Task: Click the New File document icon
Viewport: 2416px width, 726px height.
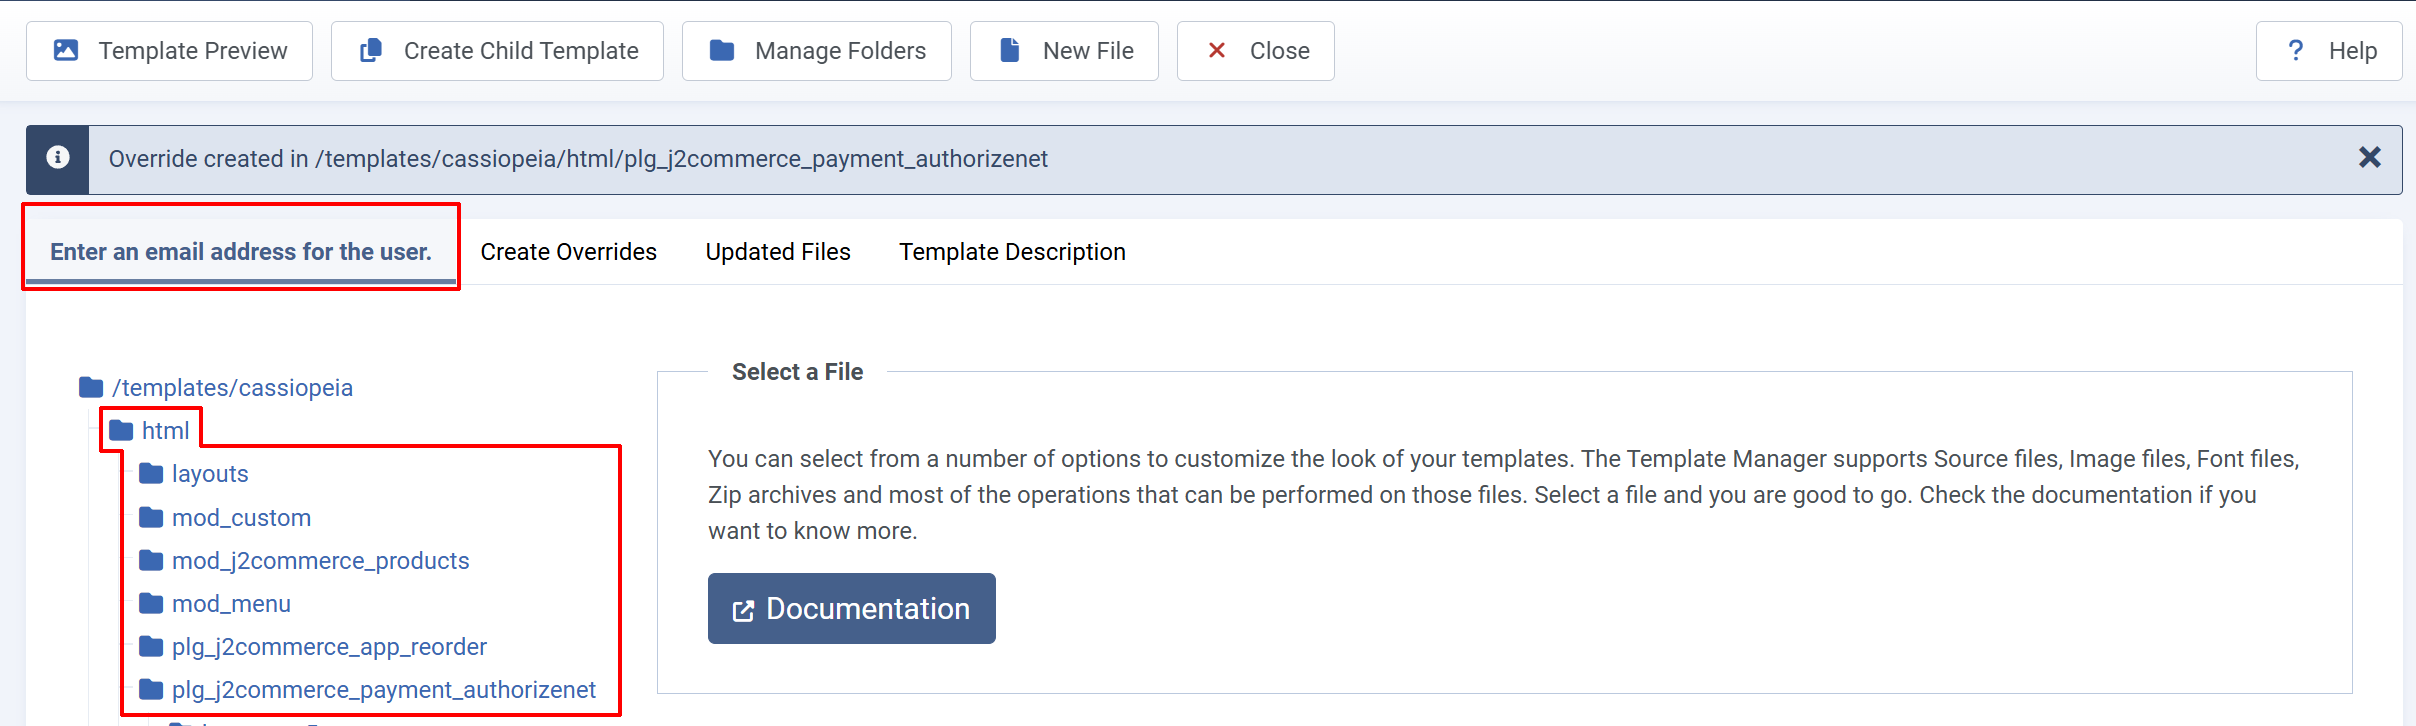Action: coord(1010,50)
